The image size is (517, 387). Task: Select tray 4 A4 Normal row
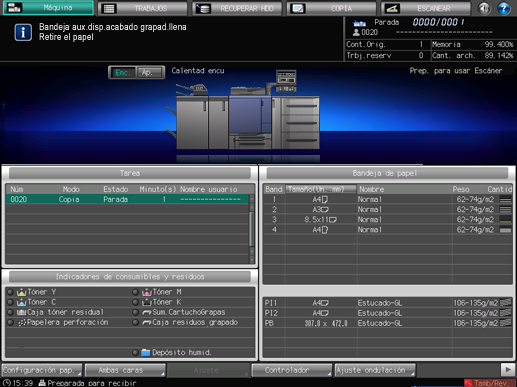[x=388, y=229]
